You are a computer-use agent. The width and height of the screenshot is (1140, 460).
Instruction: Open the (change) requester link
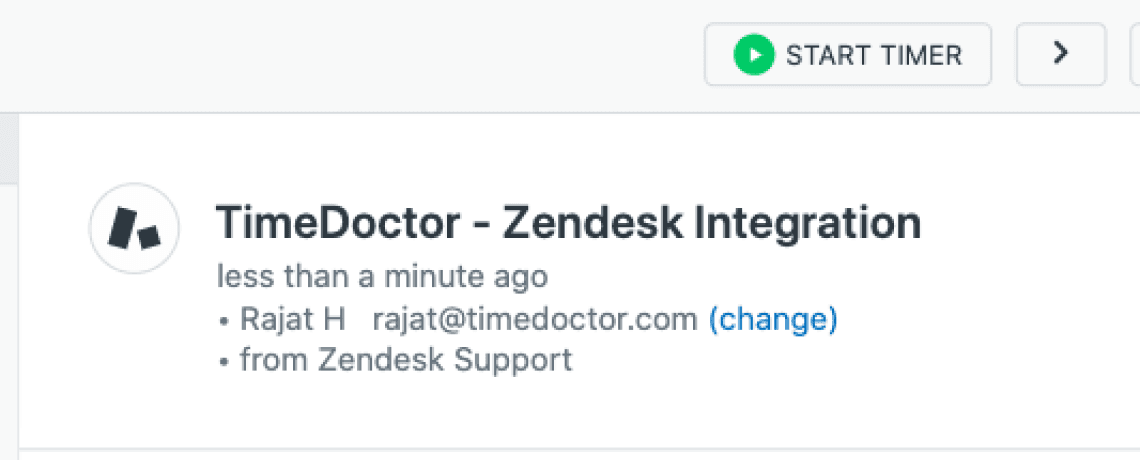772,319
